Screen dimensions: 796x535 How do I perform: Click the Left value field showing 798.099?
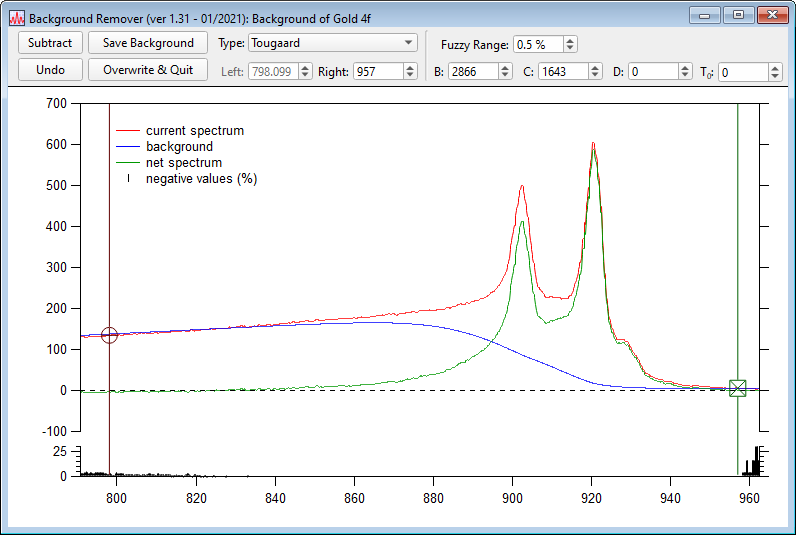[x=273, y=72]
